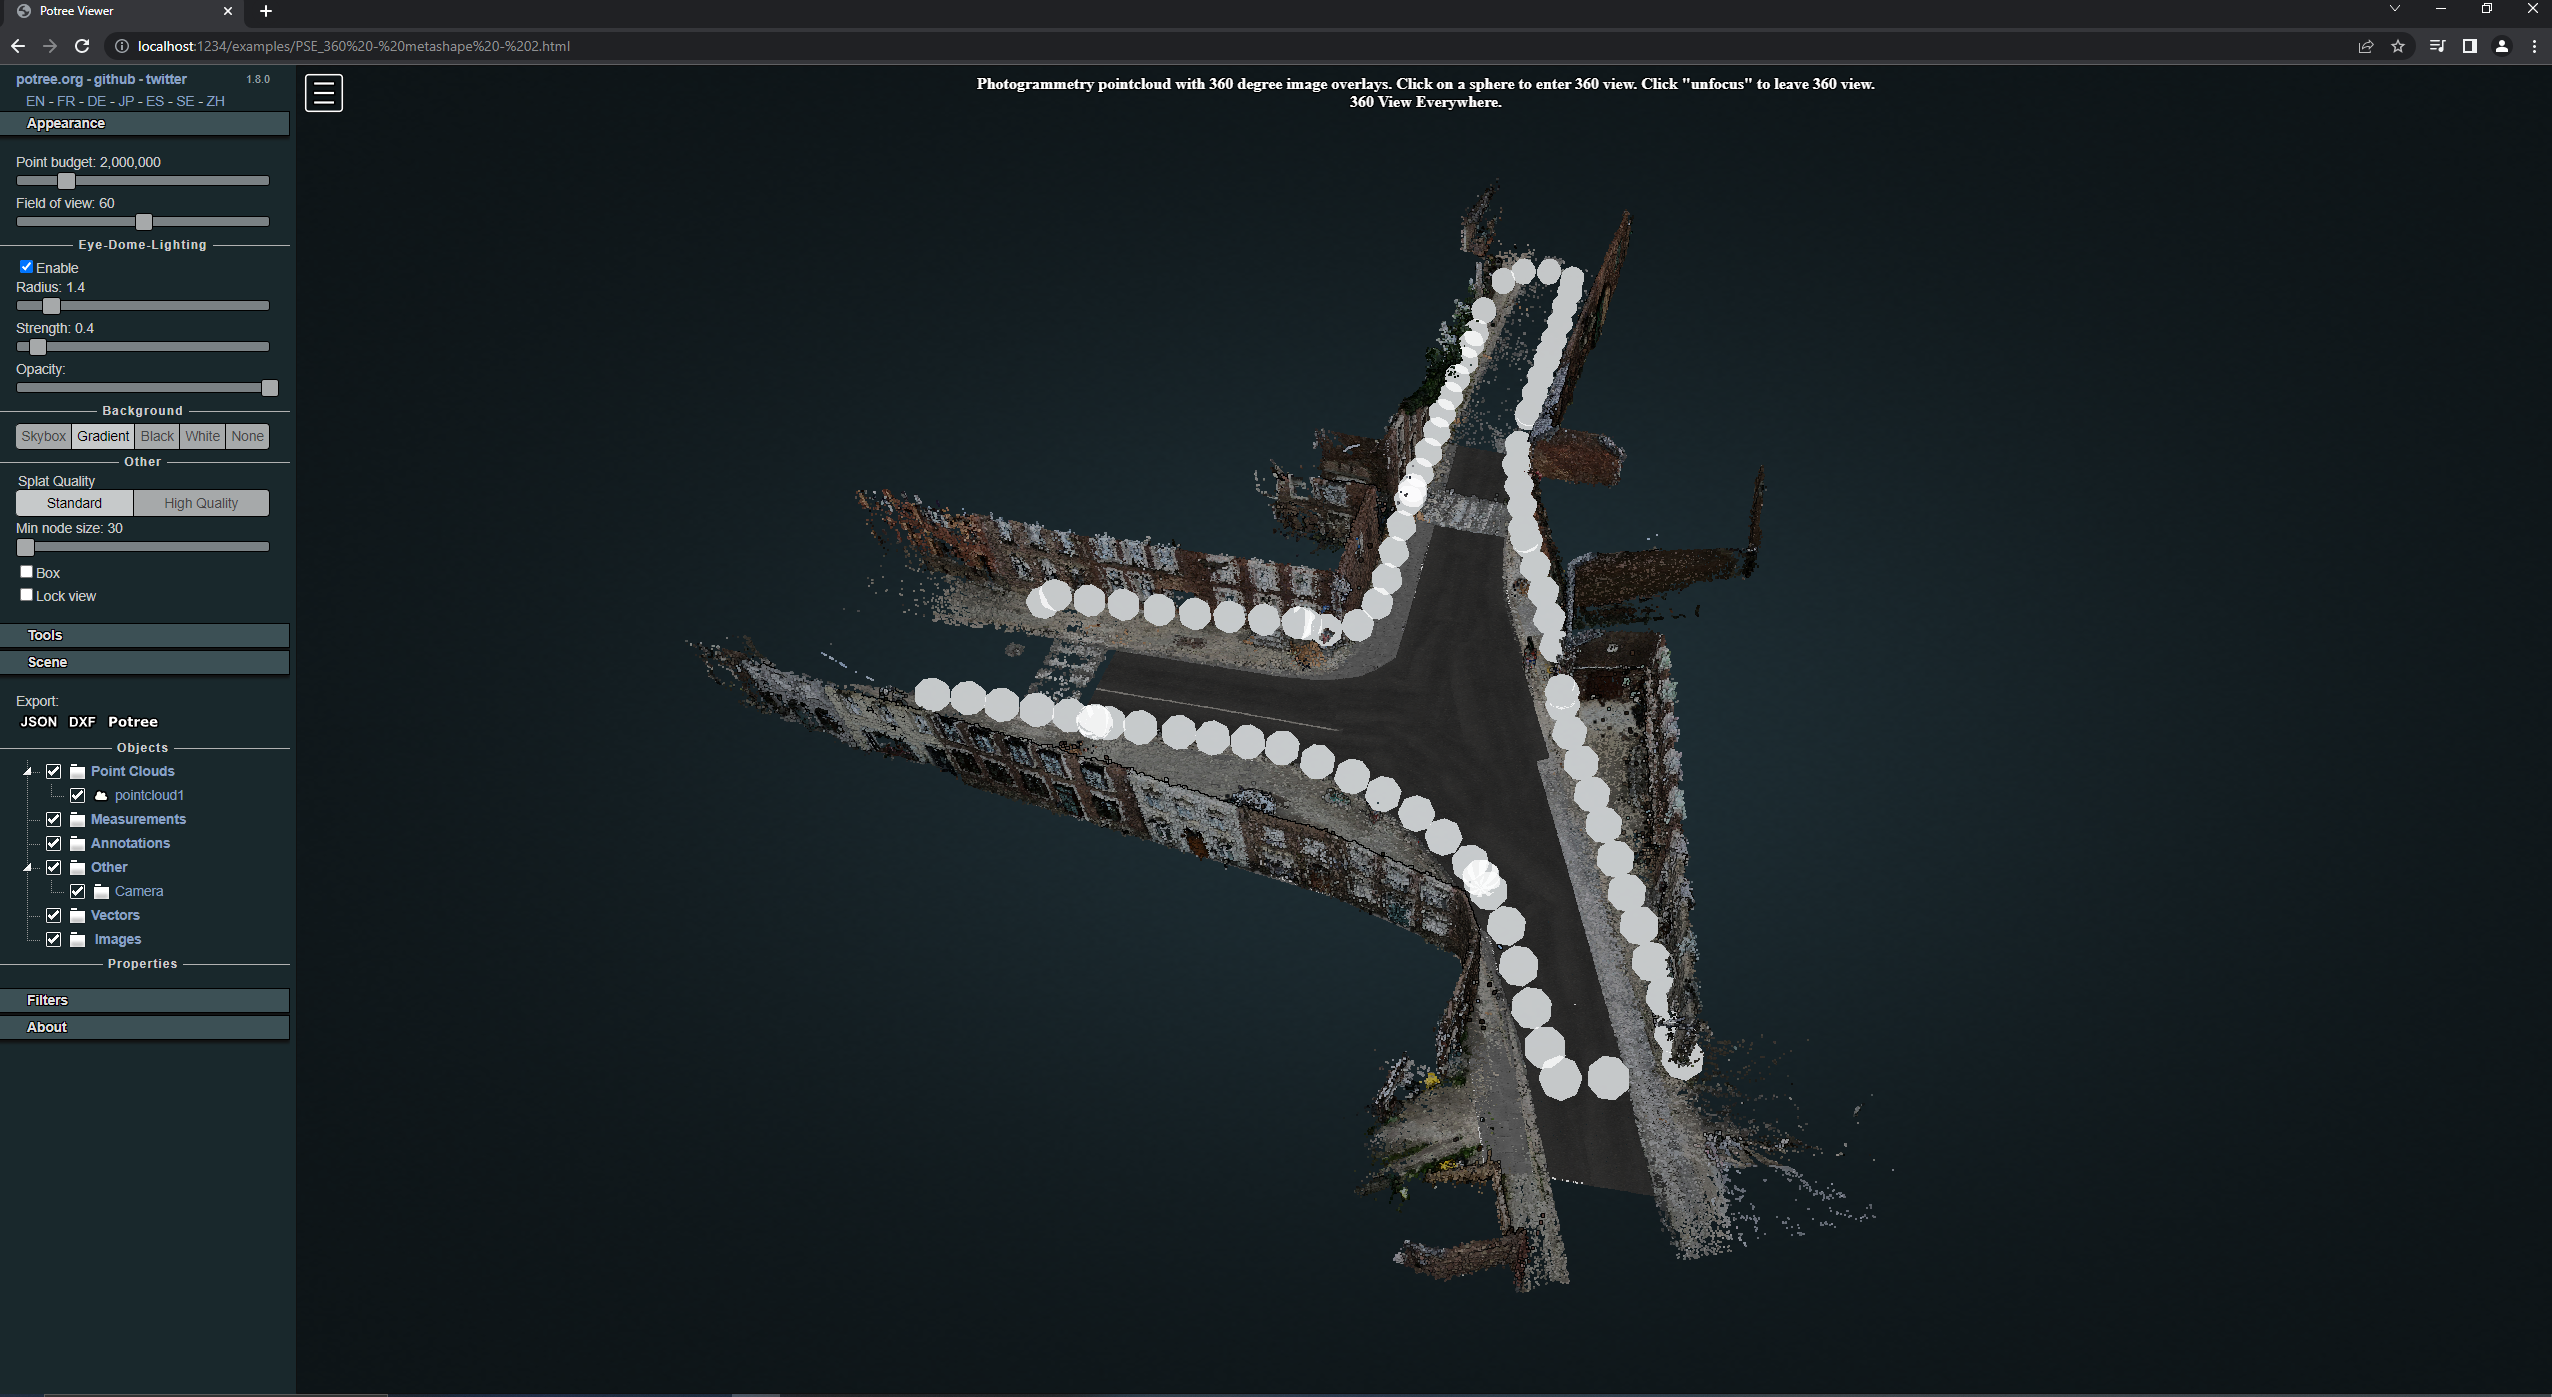The image size is (2552, 1397).
Task: Click the browser share page icon
Action: tap(2365, 46)
